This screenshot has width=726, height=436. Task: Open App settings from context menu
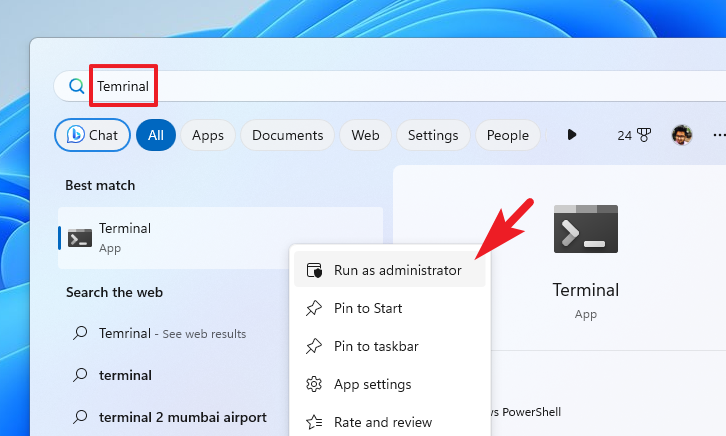pos(390,384)
